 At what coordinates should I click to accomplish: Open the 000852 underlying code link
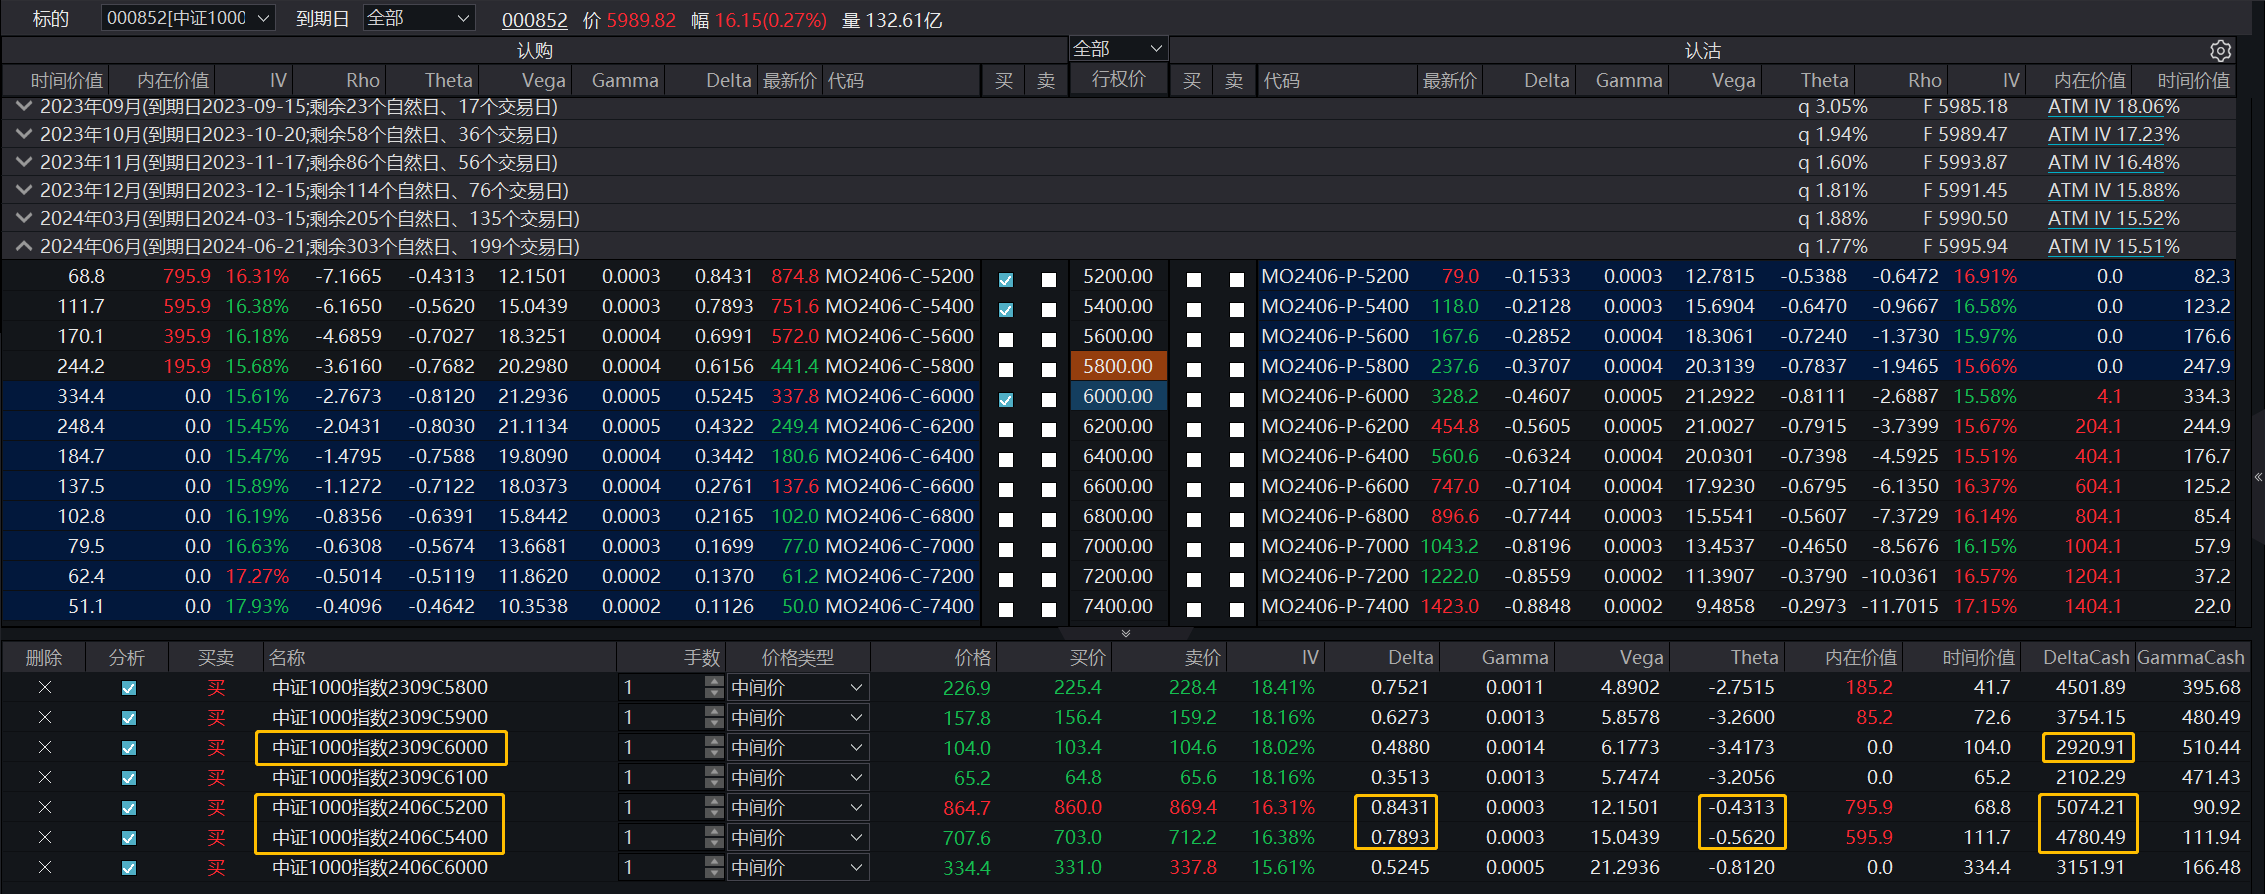(534, 21)
